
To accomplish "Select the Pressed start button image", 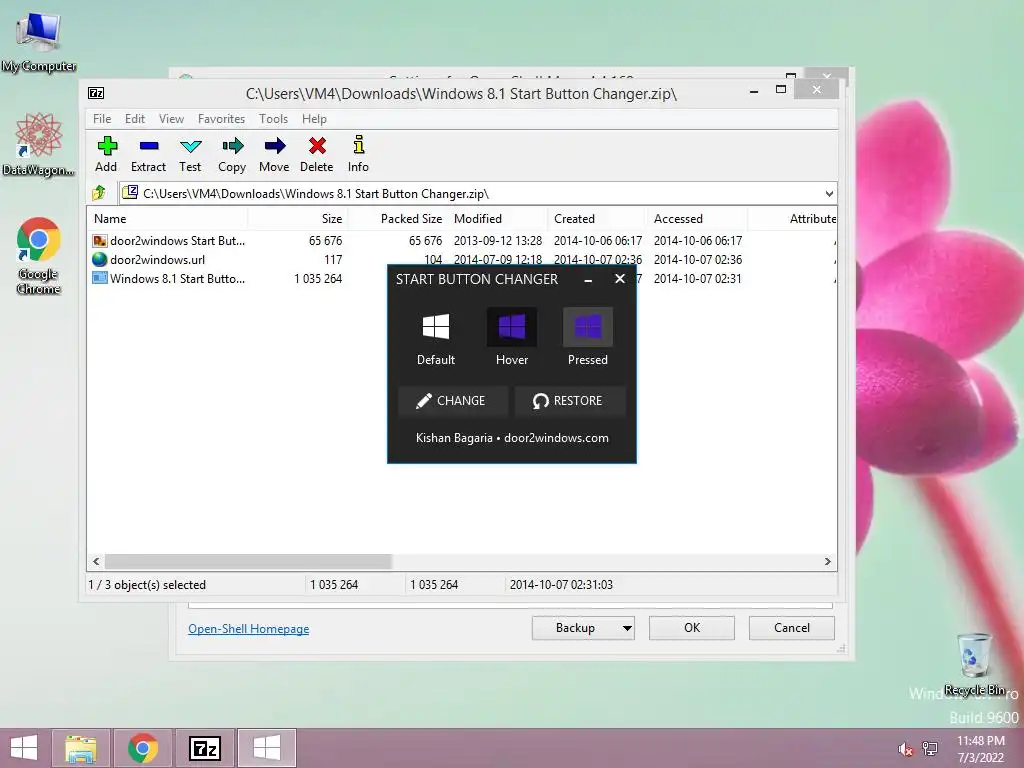I will [x=588, y=327].
